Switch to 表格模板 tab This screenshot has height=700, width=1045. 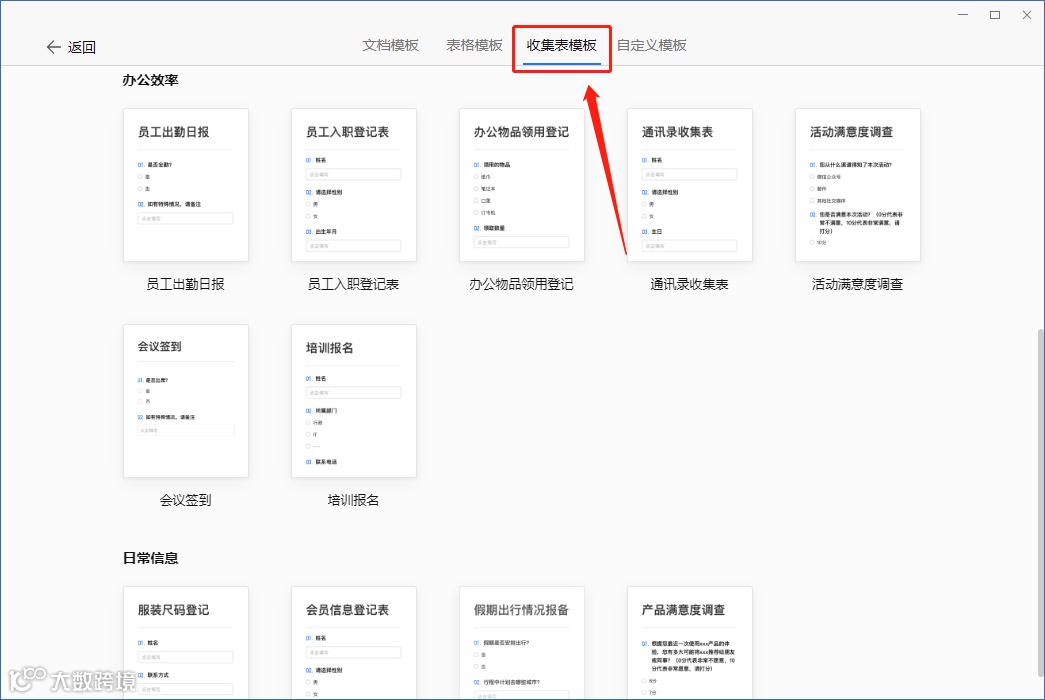[x=475, y=45]
